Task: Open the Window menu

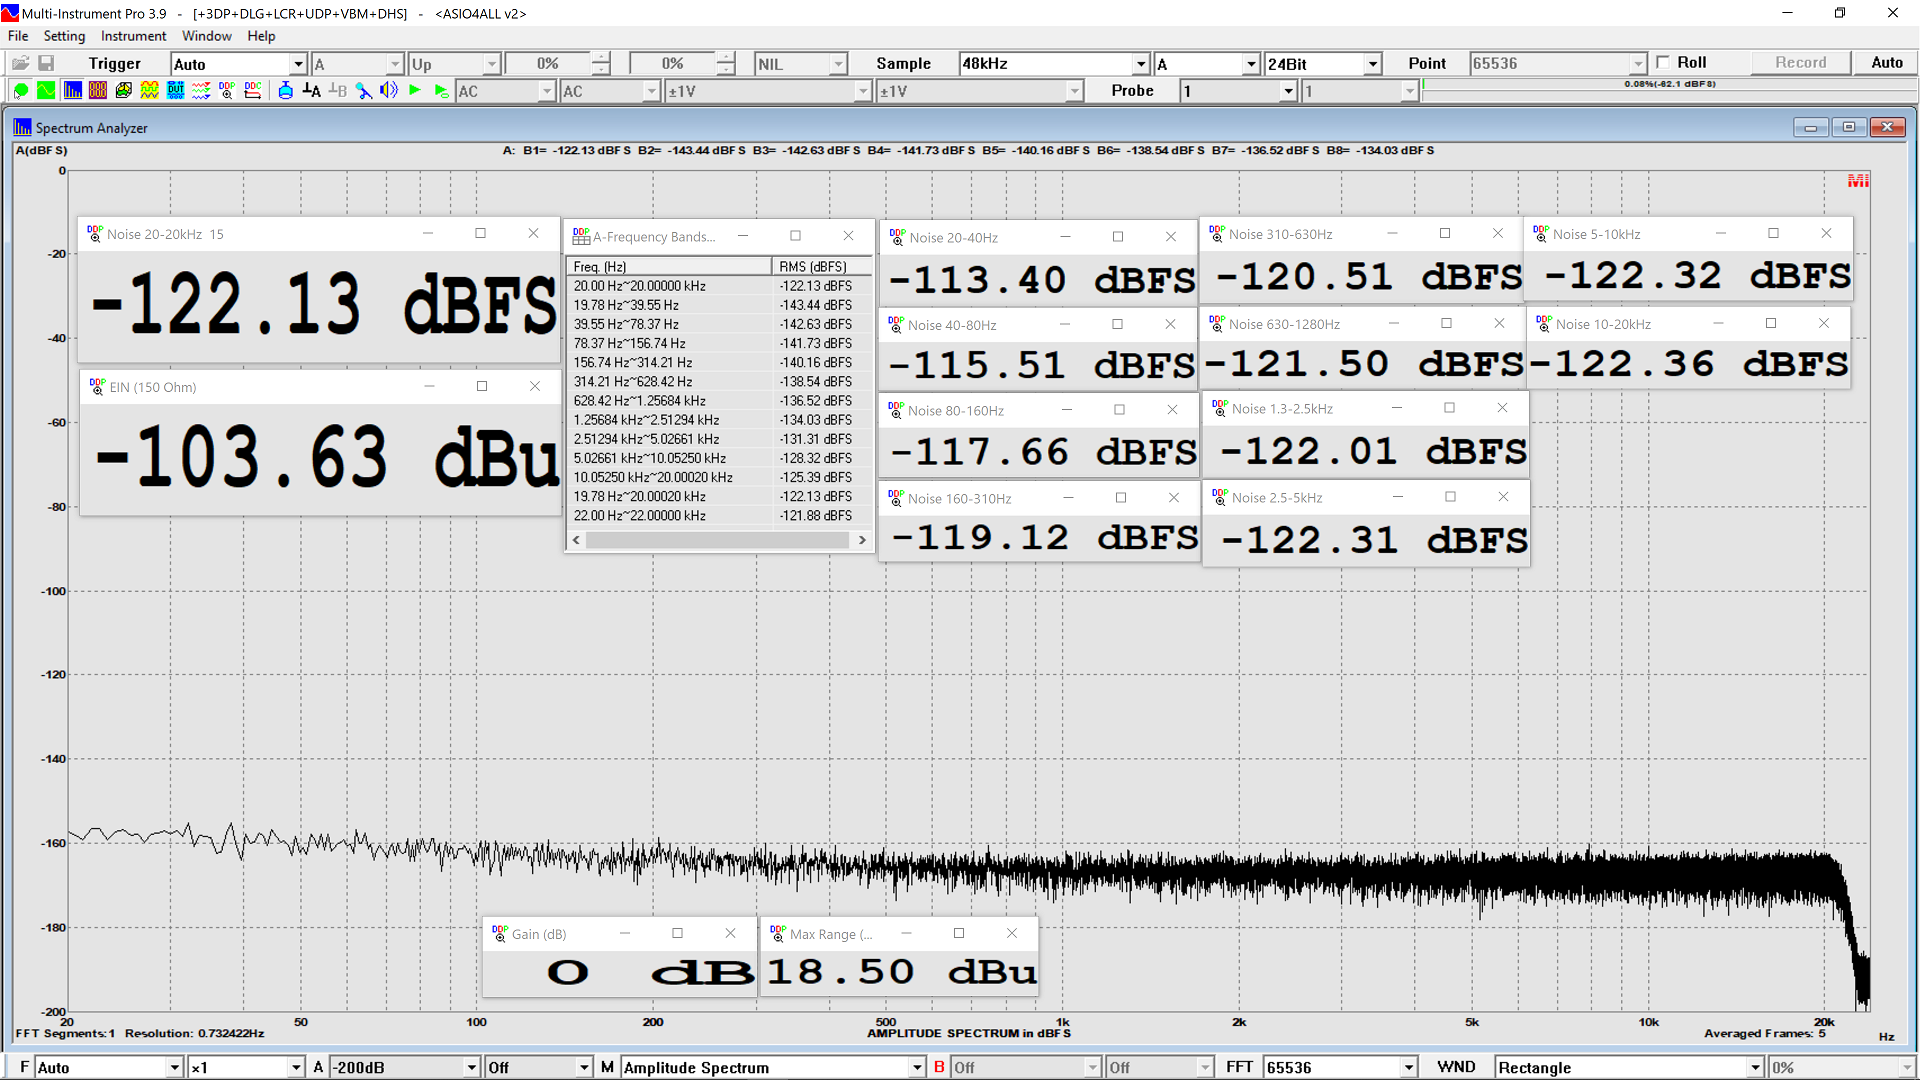Action: tap(206, 36)
